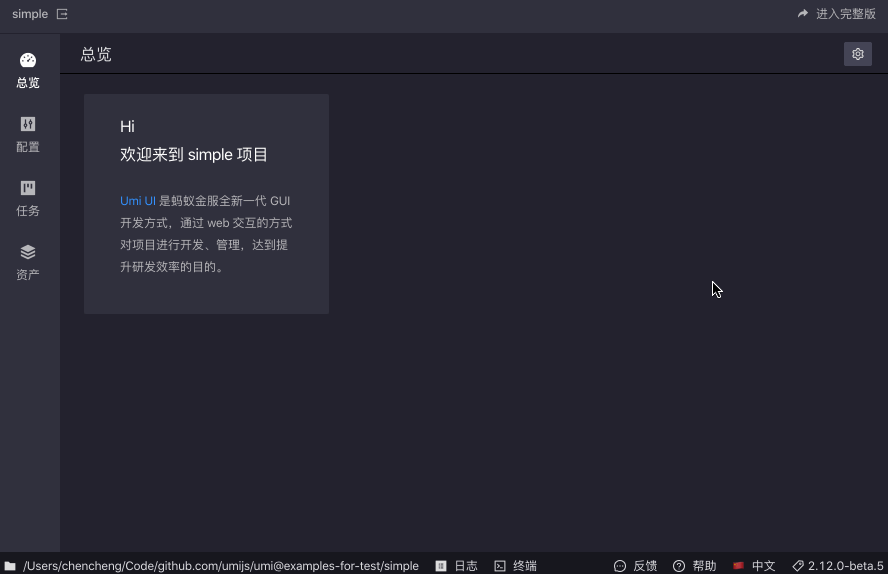Click the folder icon in status bar
Screen dimensions: 888x574
(x=10, y=566)
